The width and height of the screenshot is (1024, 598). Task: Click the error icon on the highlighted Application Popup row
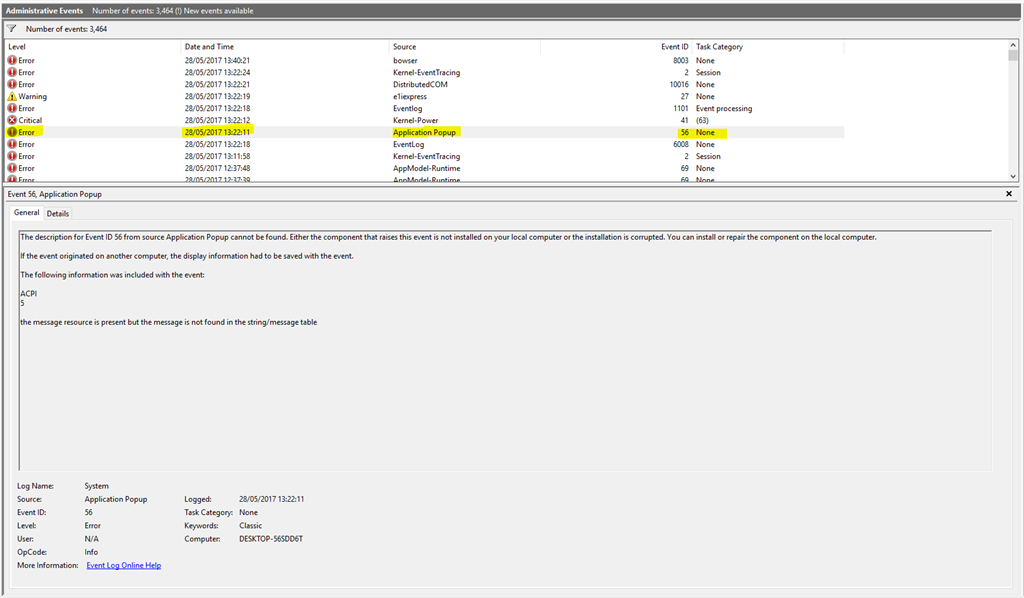coord(10,132)
